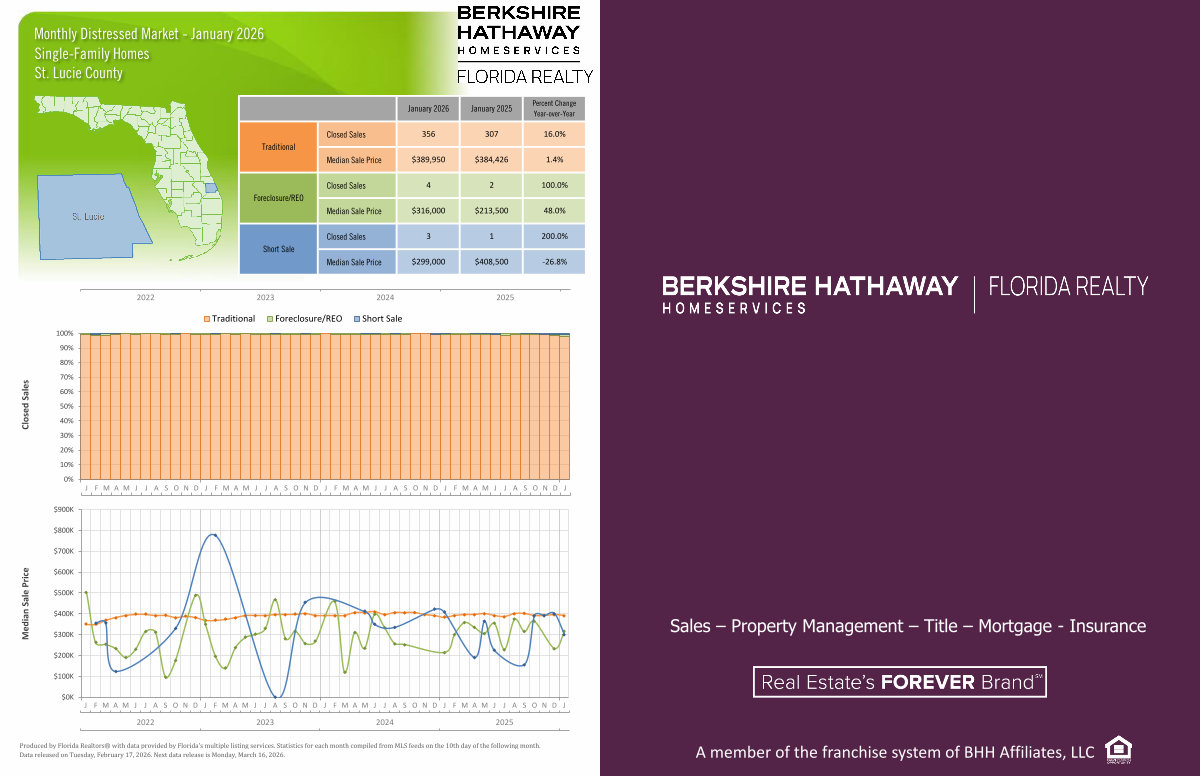This screenshot has width=1200, height=776.
Task: Select the January 2026 column header
Action: (428, 108)
